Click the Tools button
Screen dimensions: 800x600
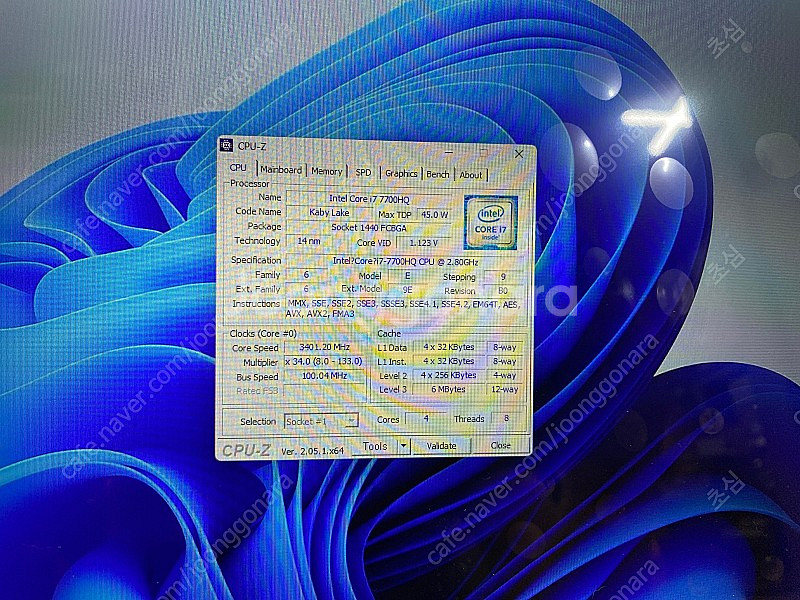(x=375, y=446)
